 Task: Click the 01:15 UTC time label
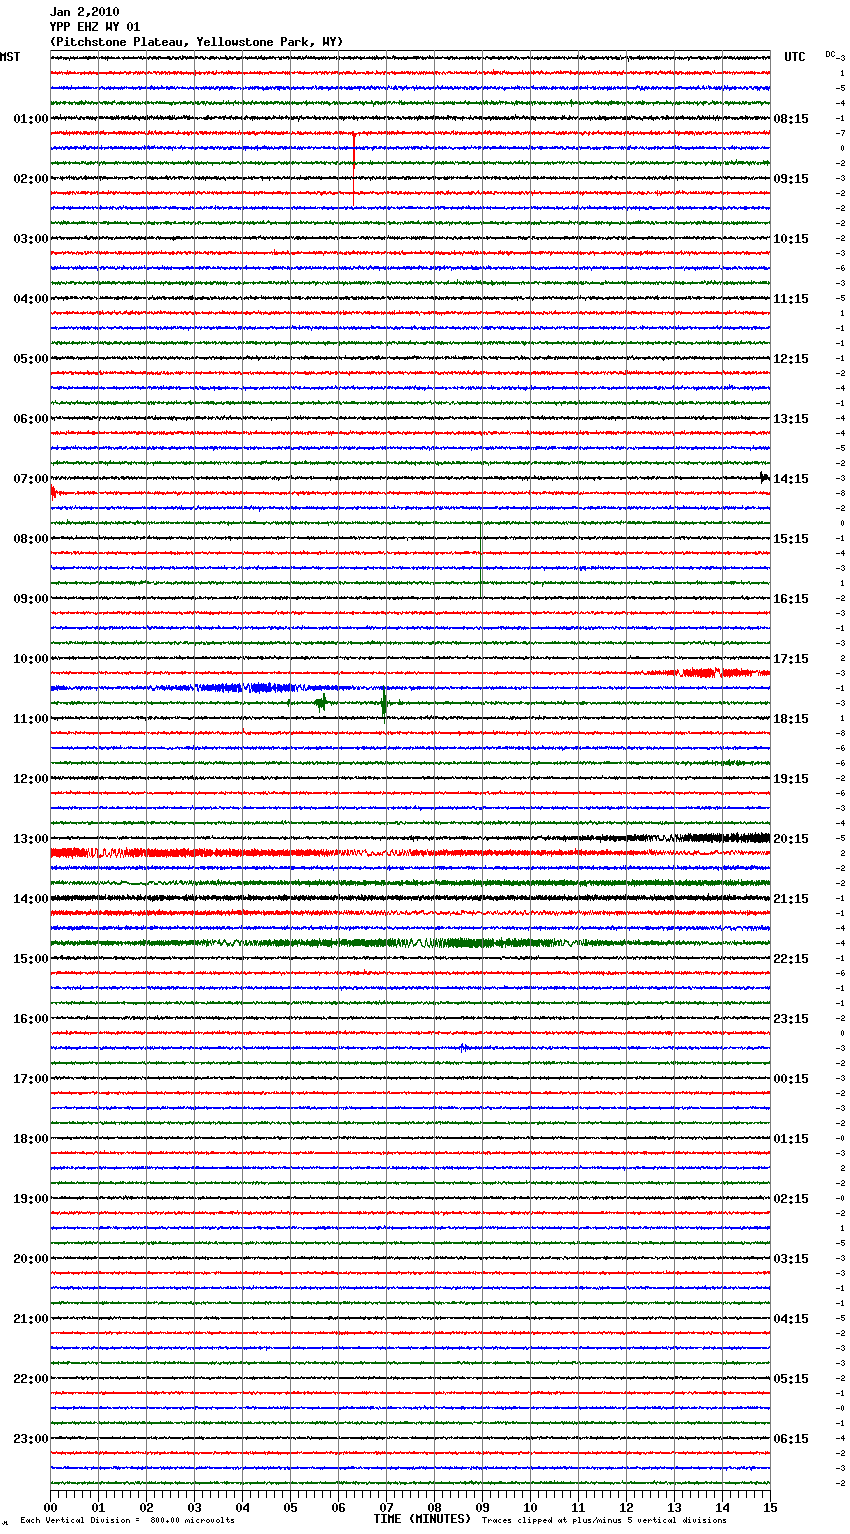791,1139
